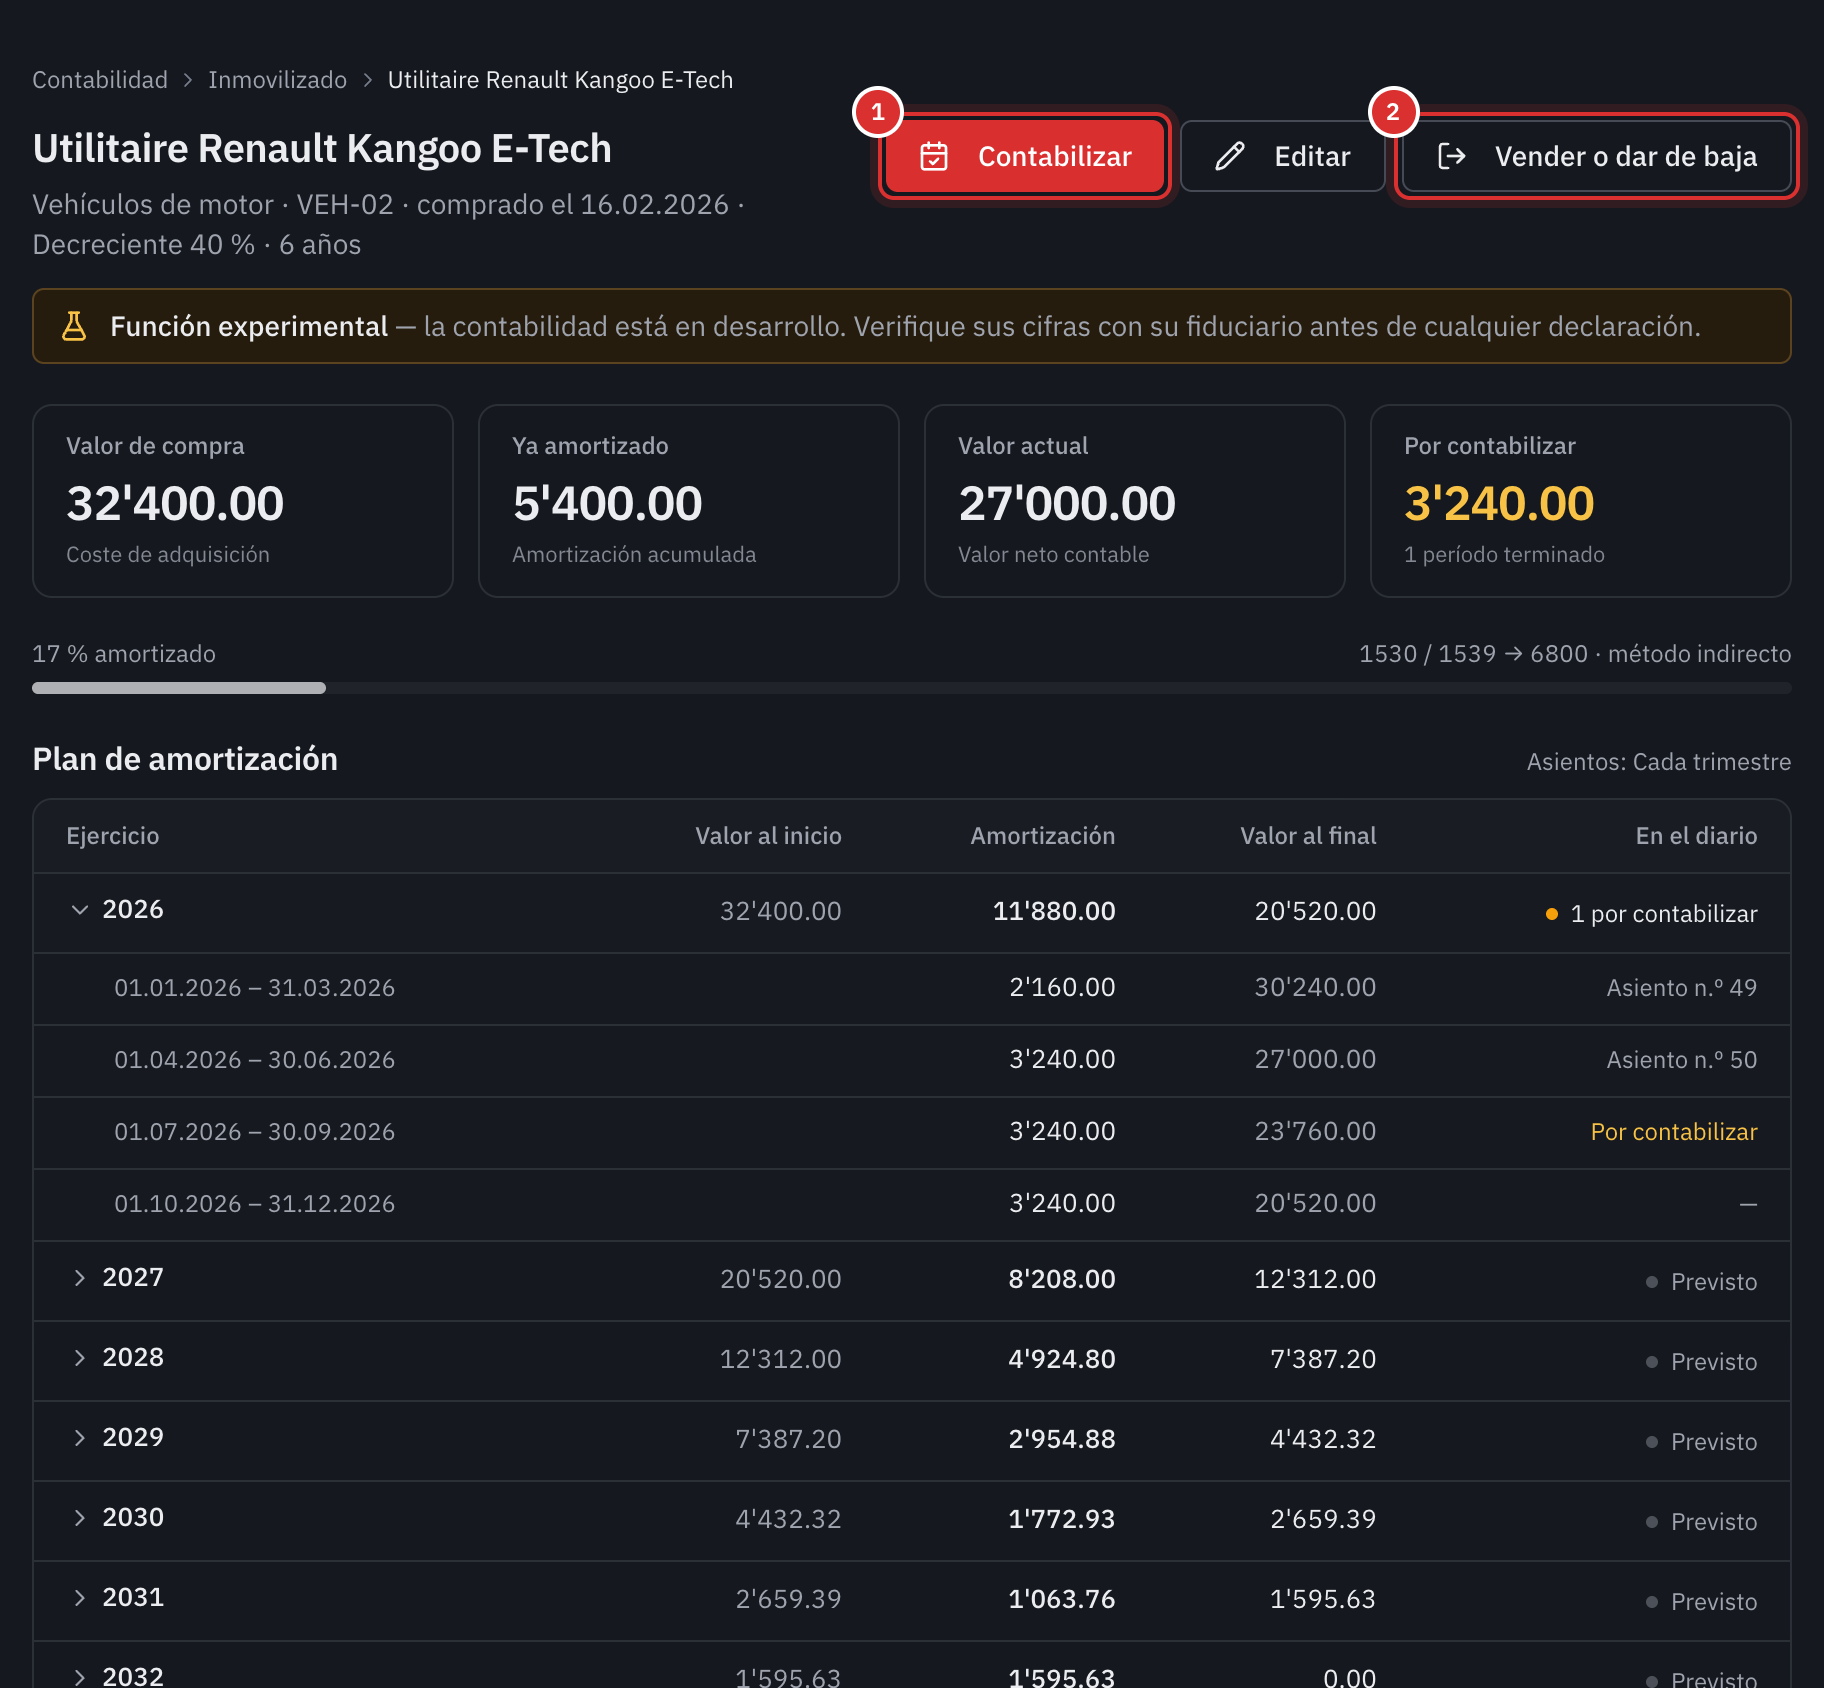Click the 'En el diario' column header

click(x=1696, y=836)
